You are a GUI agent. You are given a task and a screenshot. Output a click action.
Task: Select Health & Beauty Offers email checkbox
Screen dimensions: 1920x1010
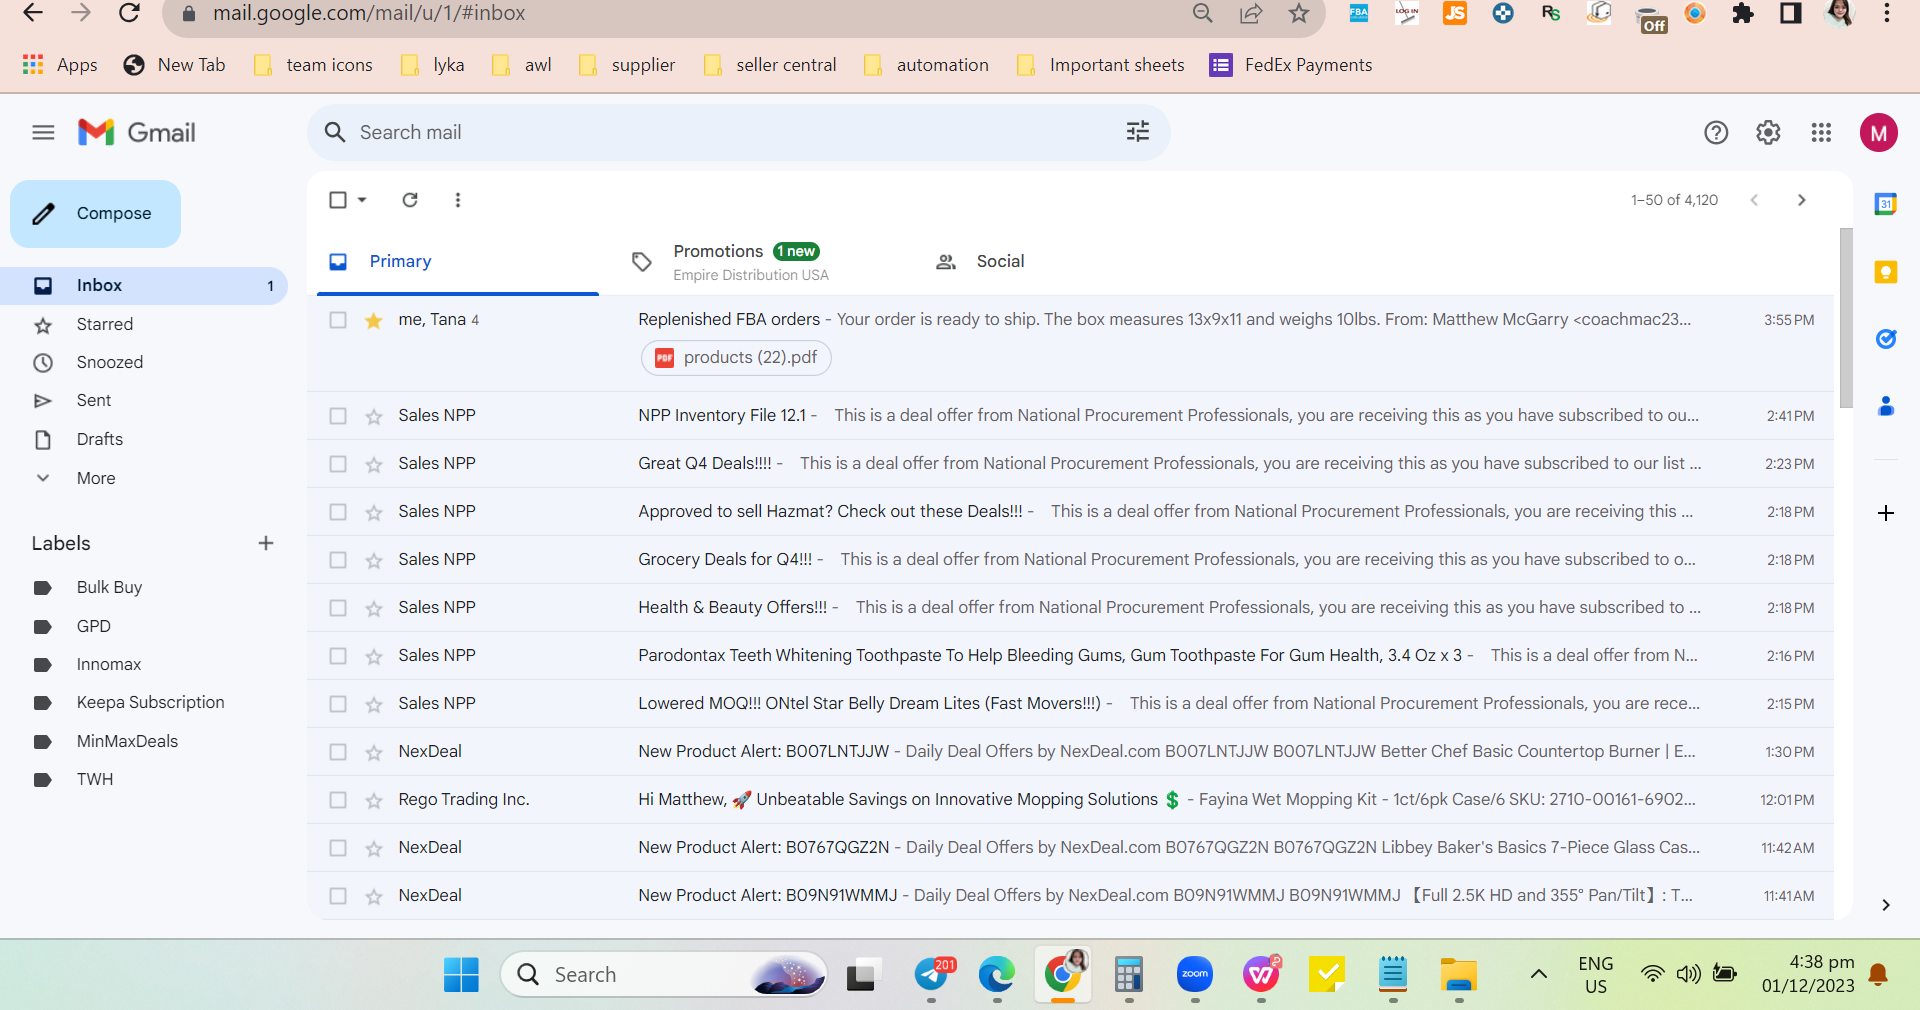[338, 608]
